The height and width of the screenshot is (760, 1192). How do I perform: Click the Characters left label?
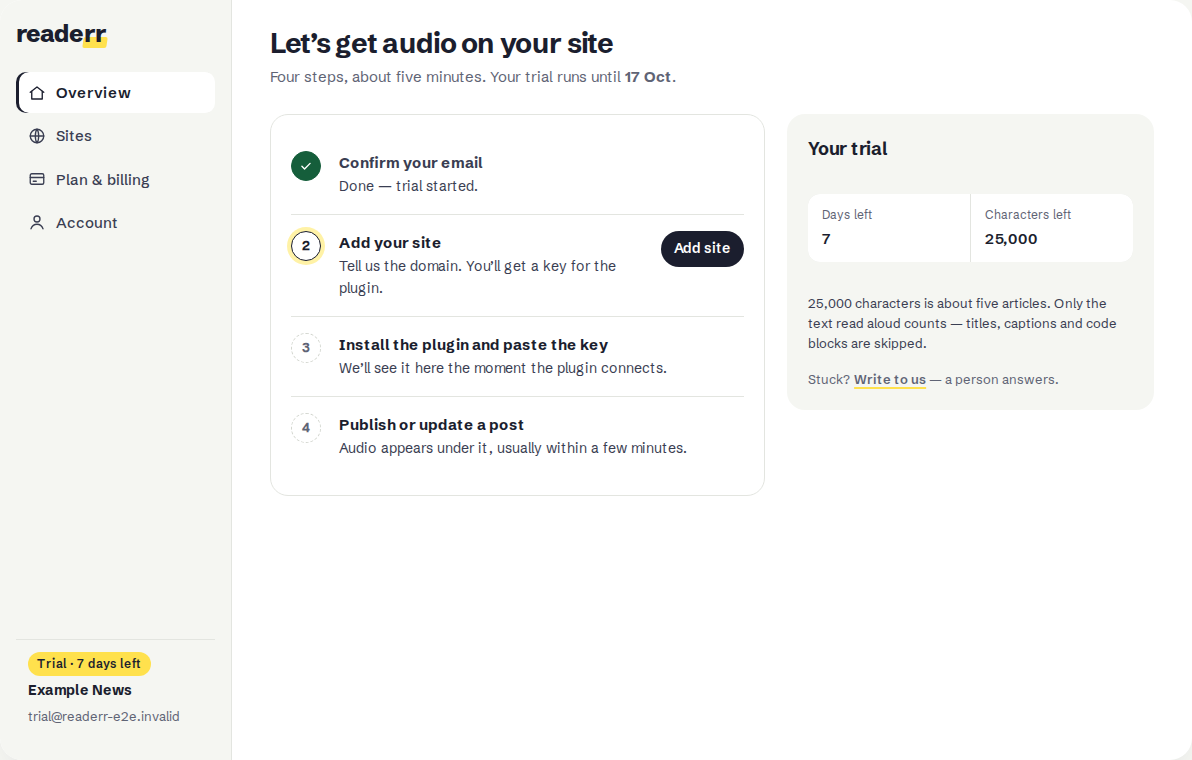[x=1028, y=214]
